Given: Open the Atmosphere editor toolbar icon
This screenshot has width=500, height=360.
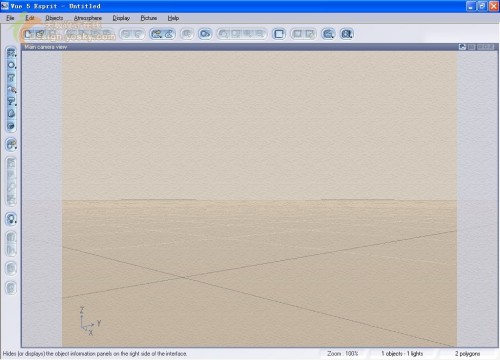Looking at the screenshot, I should pos(169,34).
